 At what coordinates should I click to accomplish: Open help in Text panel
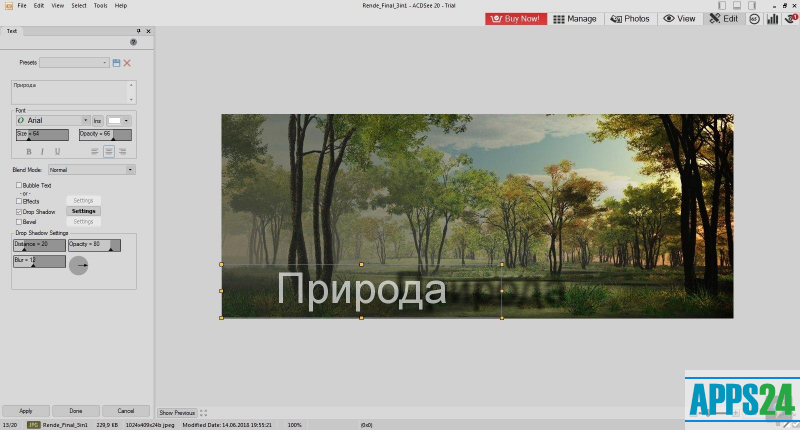[133, 42]
